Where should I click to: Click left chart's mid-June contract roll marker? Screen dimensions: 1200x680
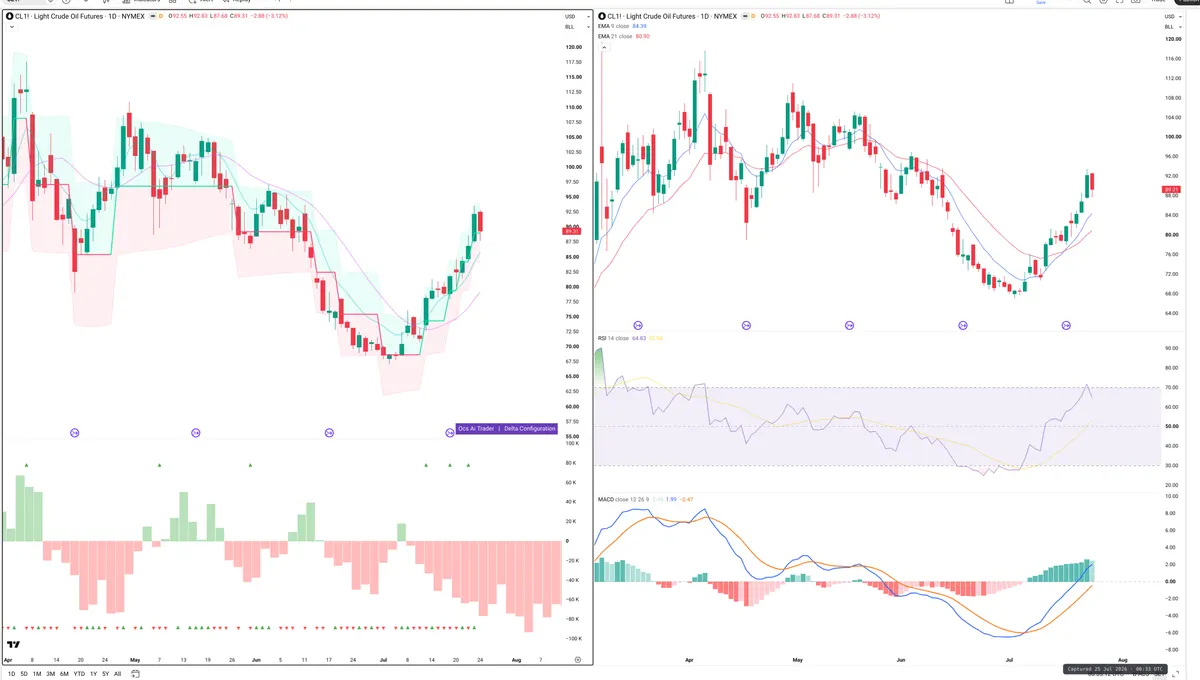[x=329, y=432]
